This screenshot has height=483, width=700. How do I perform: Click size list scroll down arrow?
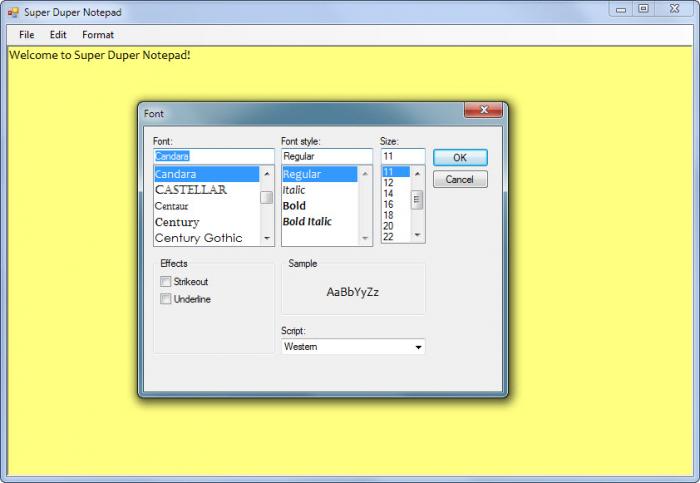417,235
